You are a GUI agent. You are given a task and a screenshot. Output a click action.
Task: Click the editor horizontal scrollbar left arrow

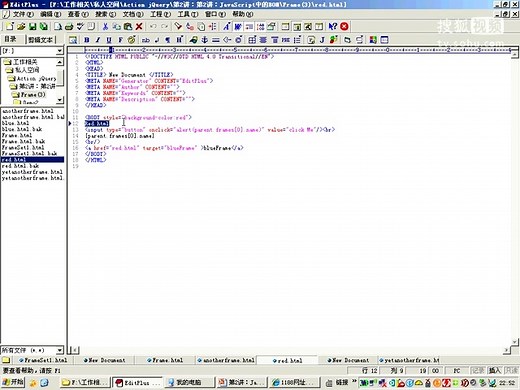(75, 350)
